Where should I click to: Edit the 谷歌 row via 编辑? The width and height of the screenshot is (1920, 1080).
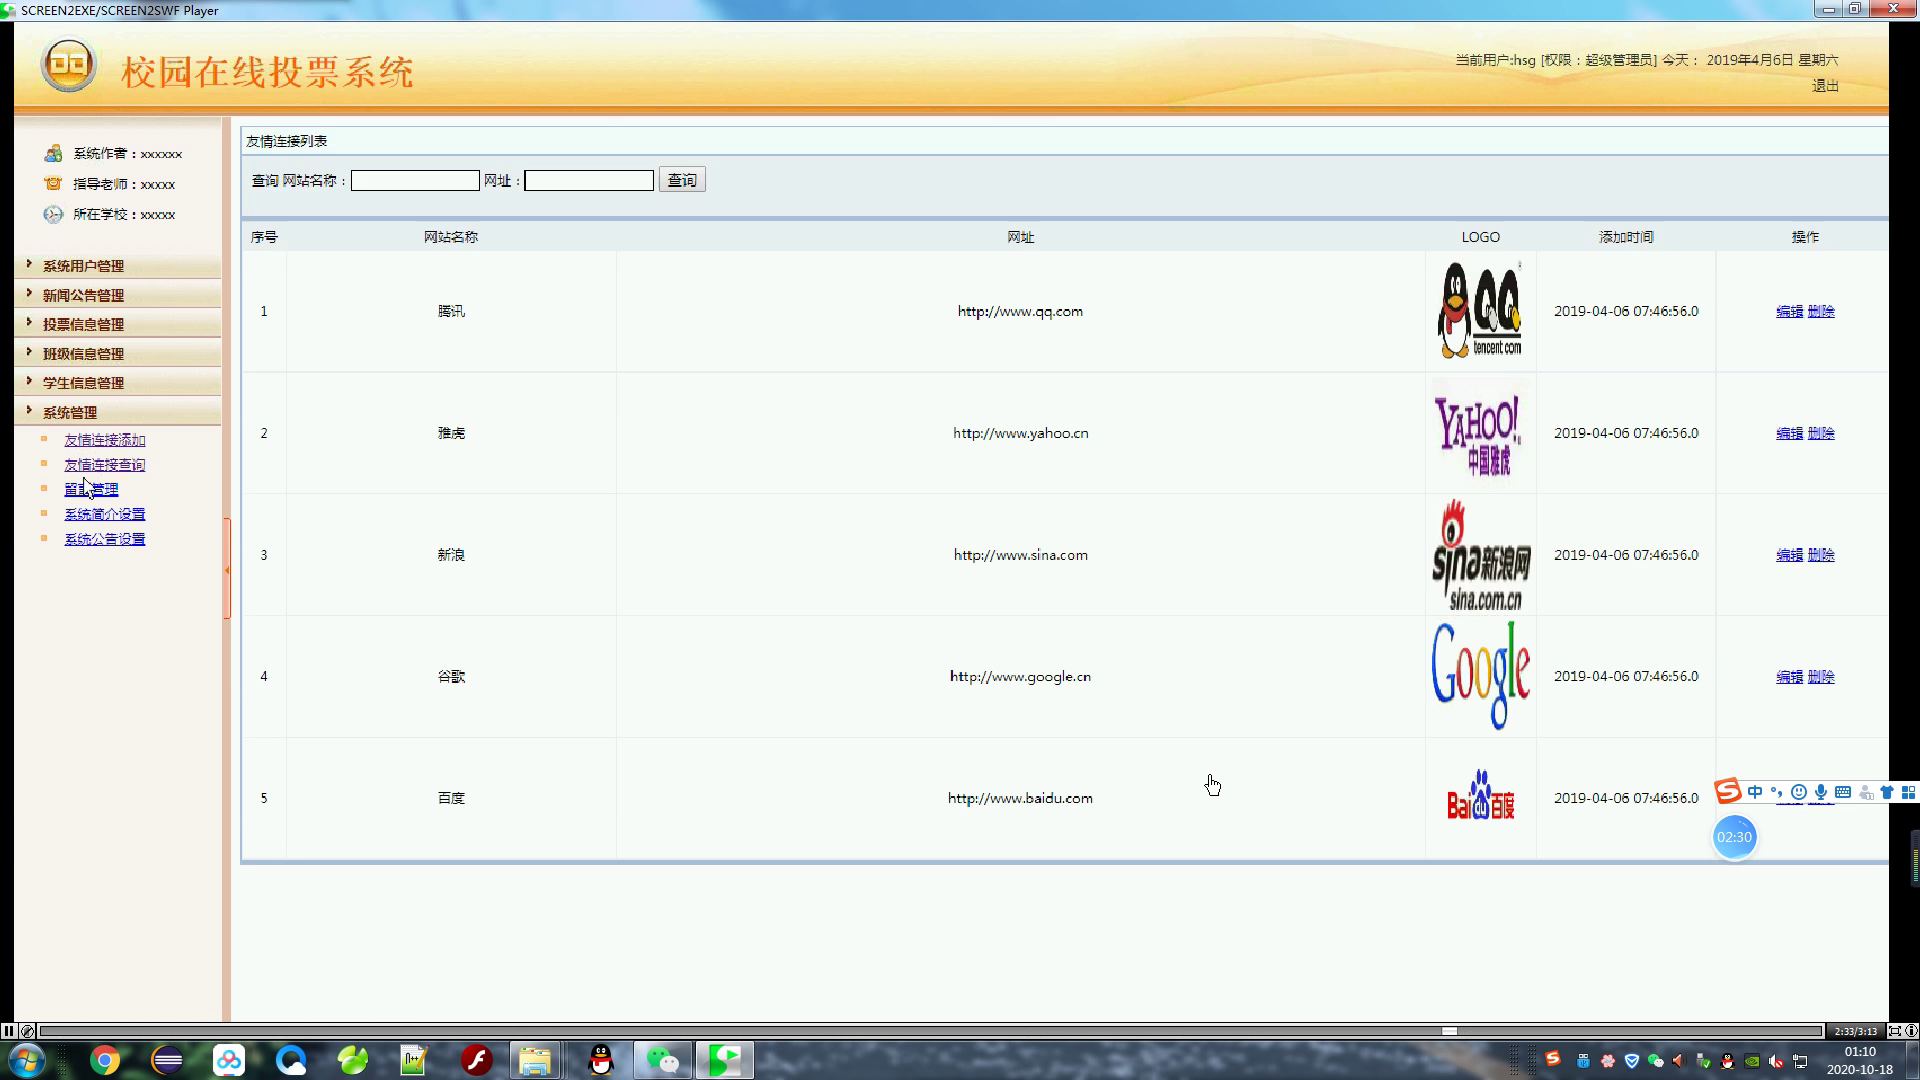tap(1789, 677)
